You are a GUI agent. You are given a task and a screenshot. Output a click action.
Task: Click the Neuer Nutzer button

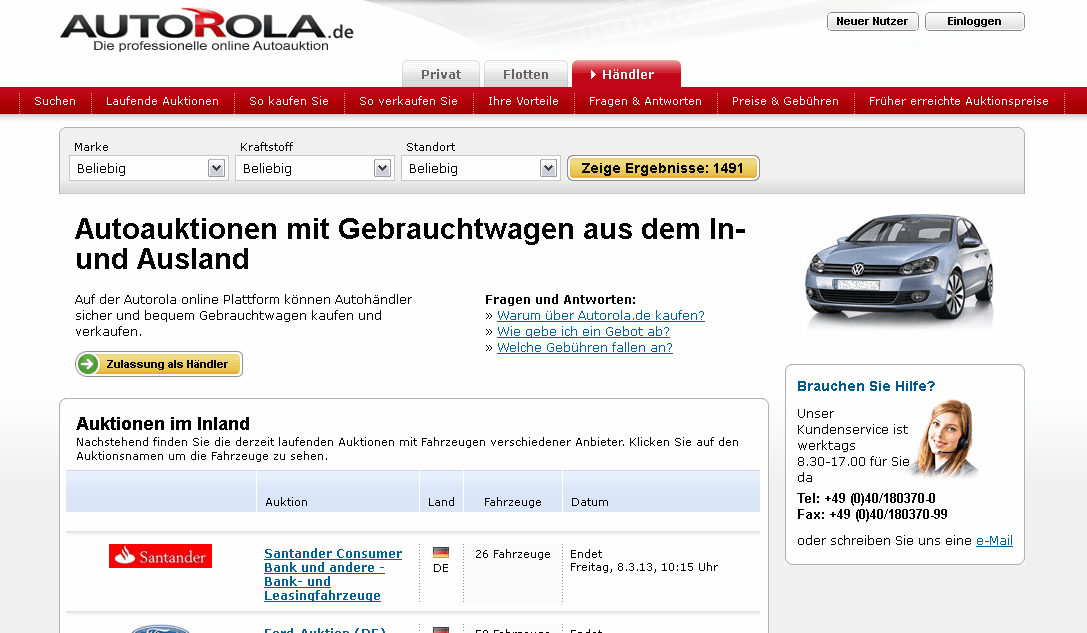872,21
